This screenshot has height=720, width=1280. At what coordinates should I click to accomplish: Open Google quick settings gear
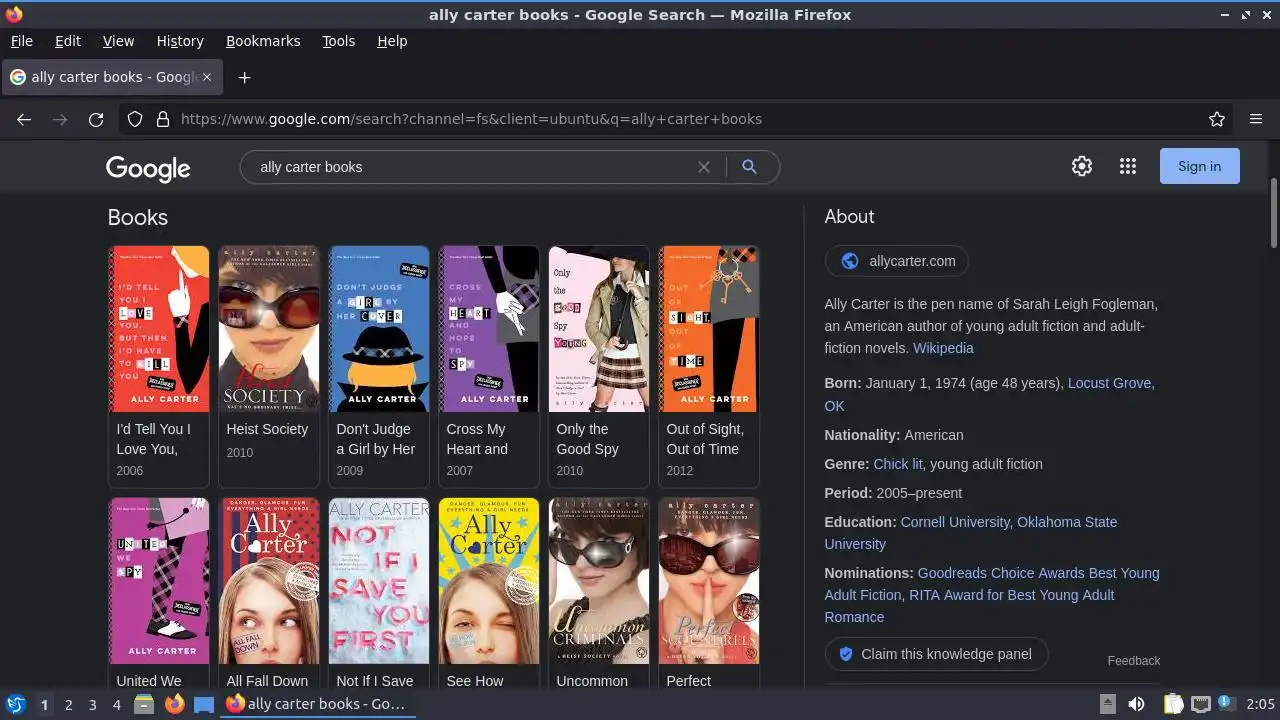click(x=1082, y=166)
